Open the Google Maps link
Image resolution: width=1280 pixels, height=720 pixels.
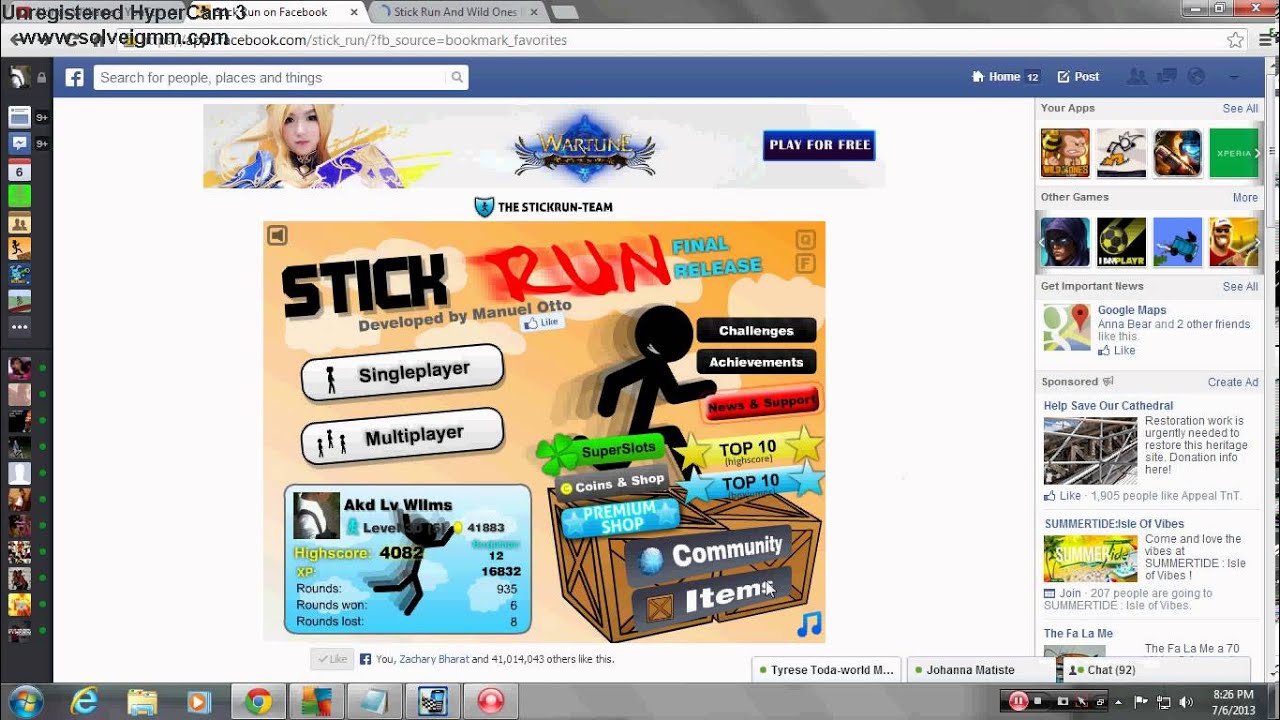[x=1132, y=310]
